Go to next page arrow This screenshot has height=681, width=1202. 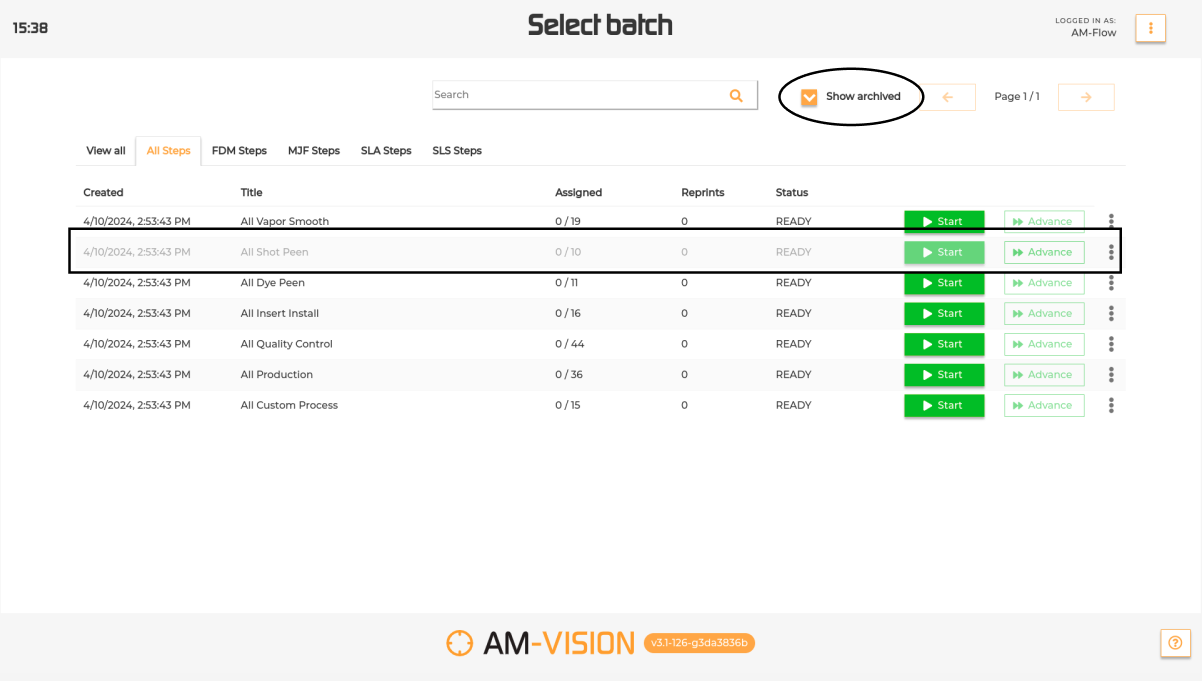[x=1086, y=97]
